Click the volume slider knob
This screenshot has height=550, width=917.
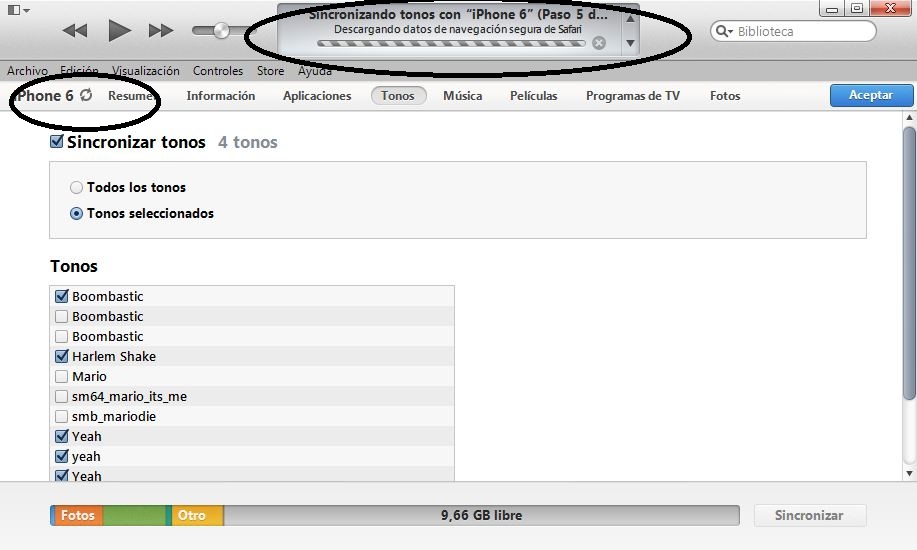pyautogui.click(x=221, y=30)
